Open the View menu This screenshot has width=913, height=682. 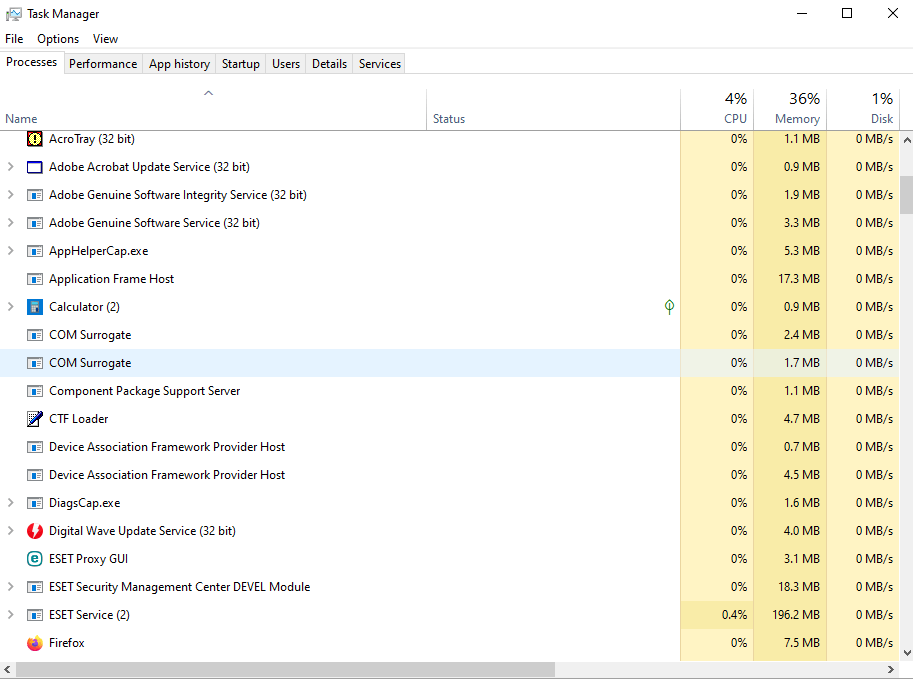pyautogui.click(x=105, y=38)
